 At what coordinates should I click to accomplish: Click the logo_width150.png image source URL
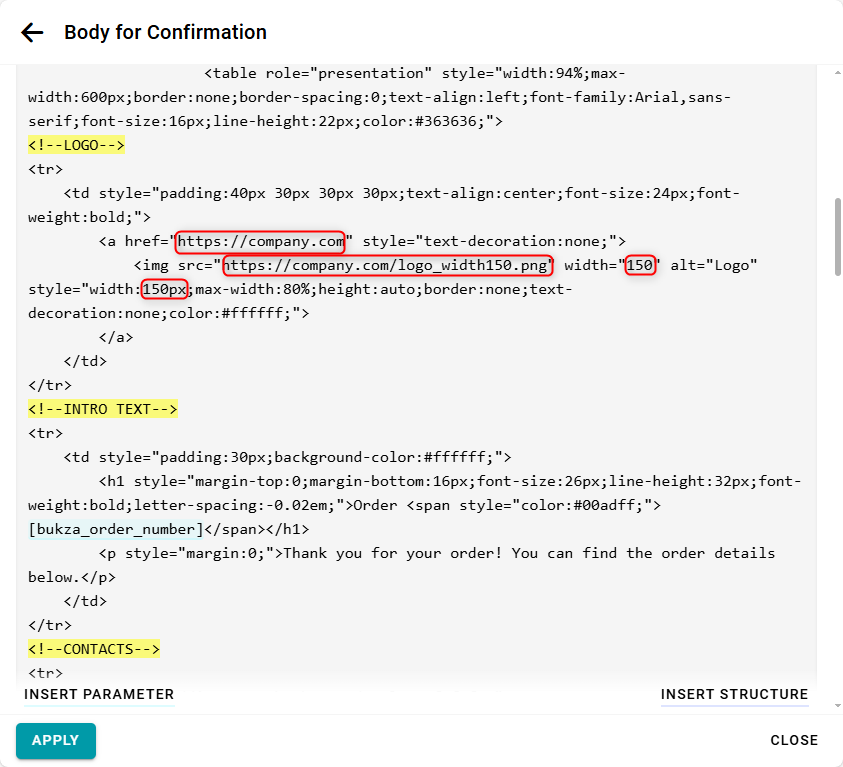tap(387, 265)
